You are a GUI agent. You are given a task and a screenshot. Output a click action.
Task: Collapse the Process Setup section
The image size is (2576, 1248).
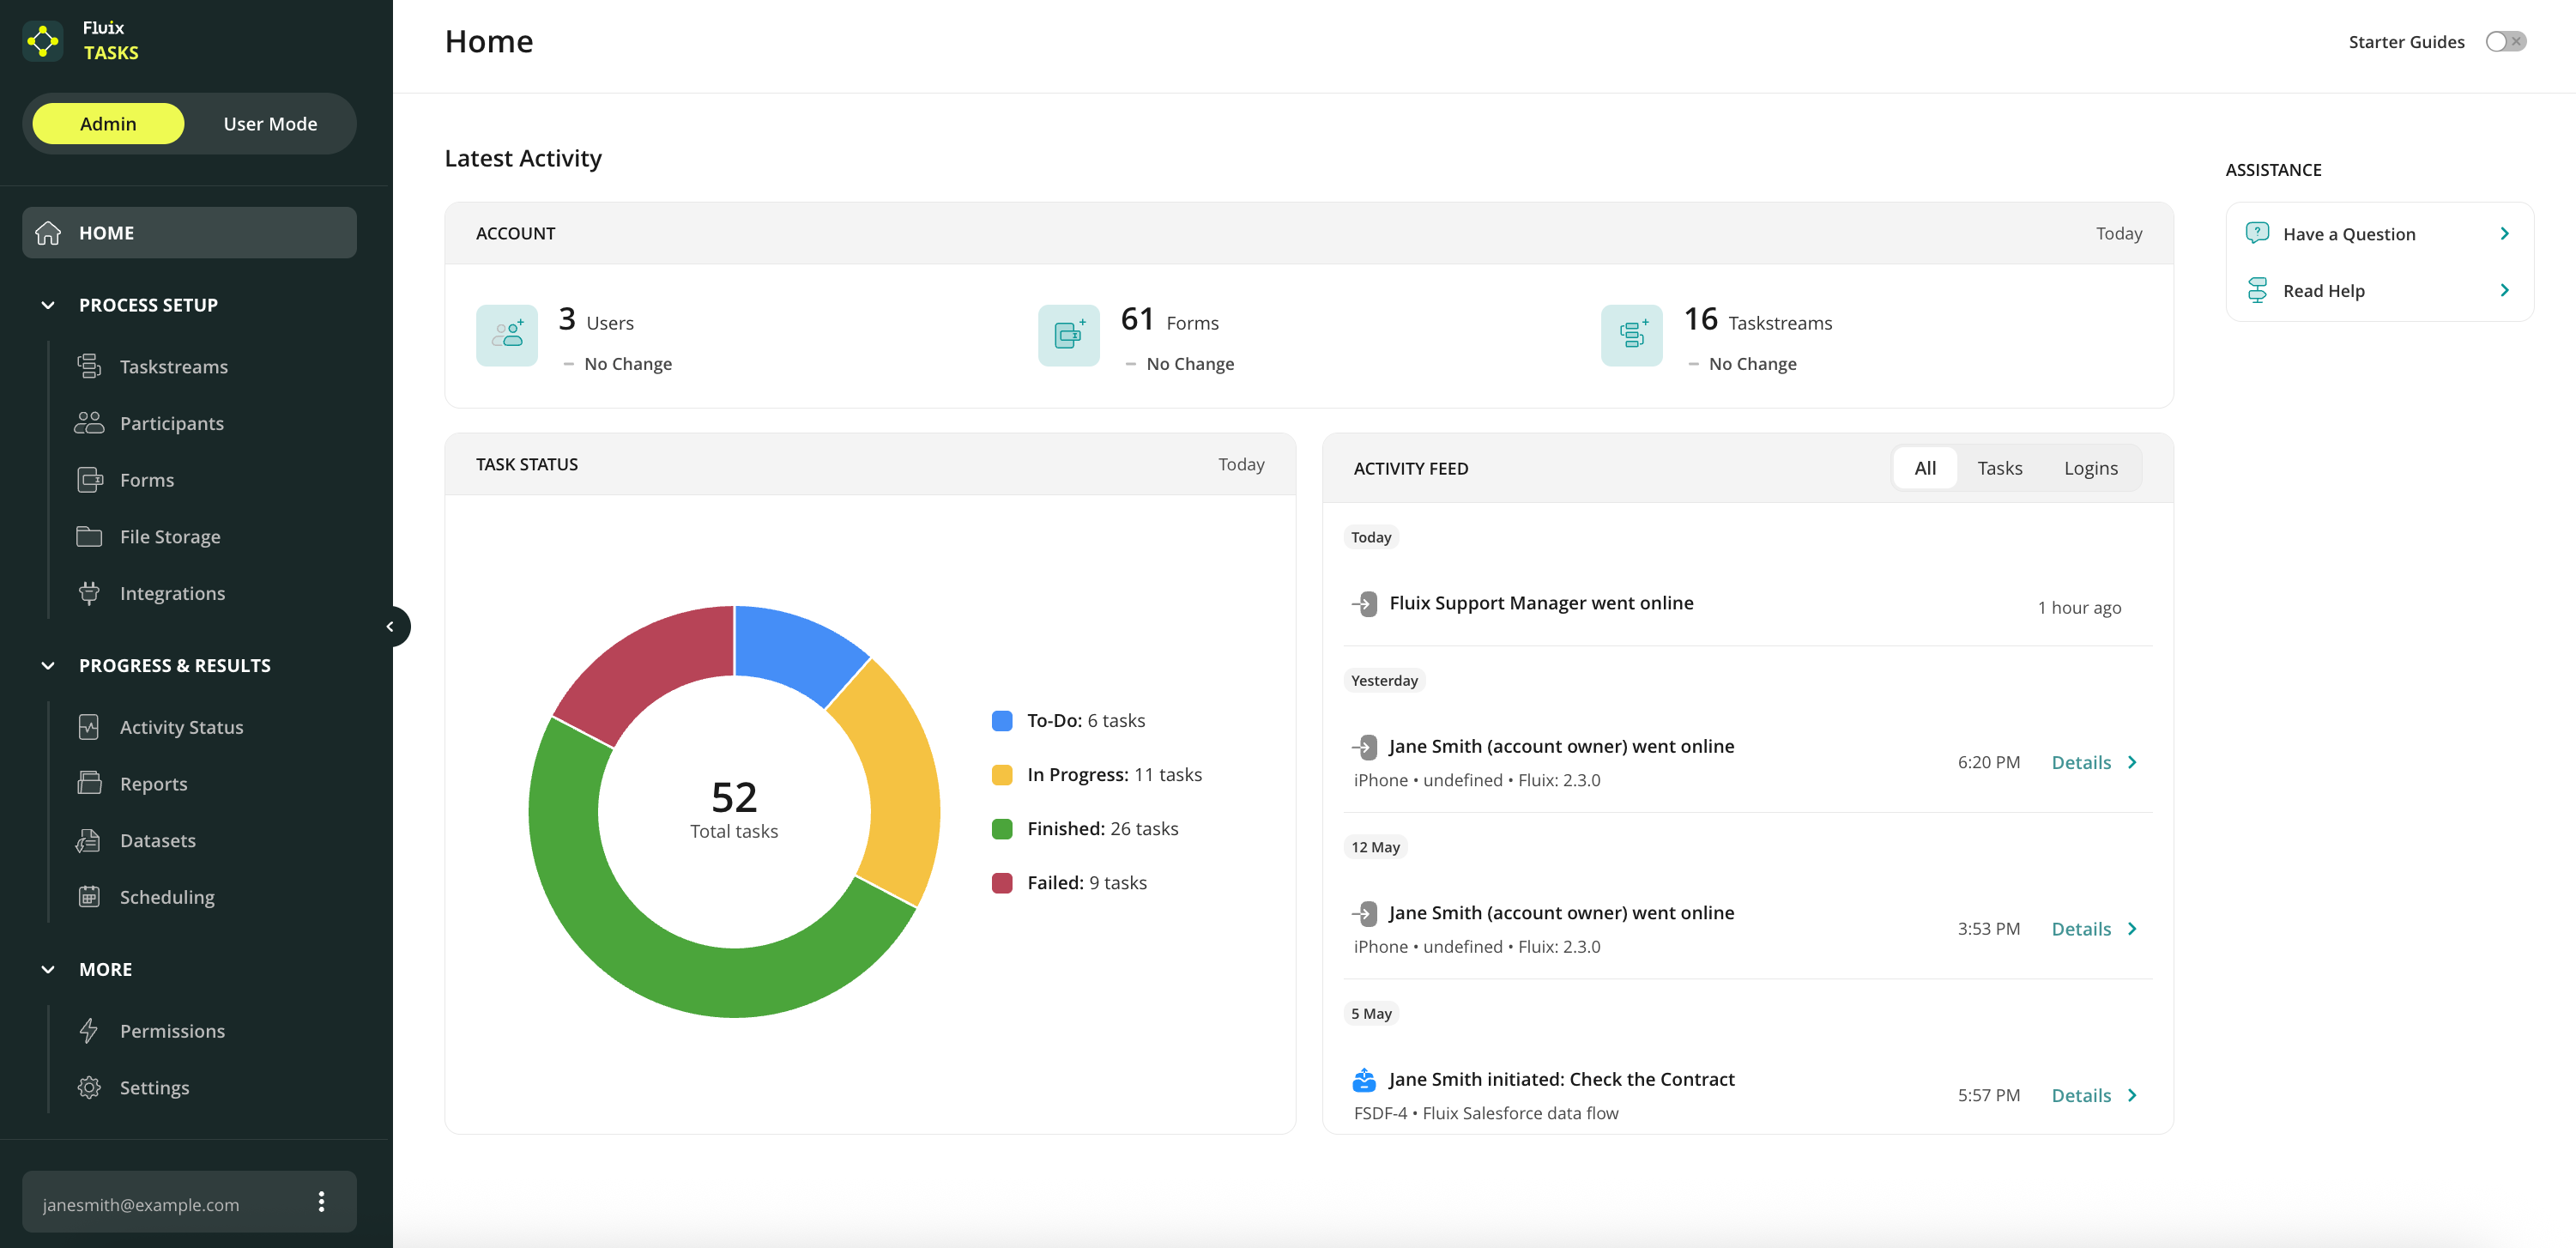click(48, 305)
